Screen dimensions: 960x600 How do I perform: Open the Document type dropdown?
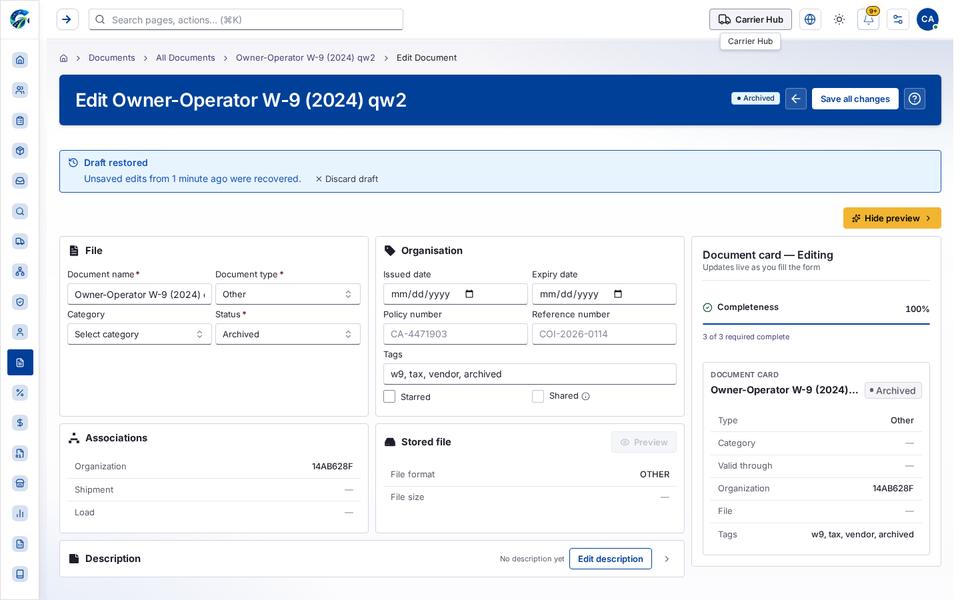[288, 294]
